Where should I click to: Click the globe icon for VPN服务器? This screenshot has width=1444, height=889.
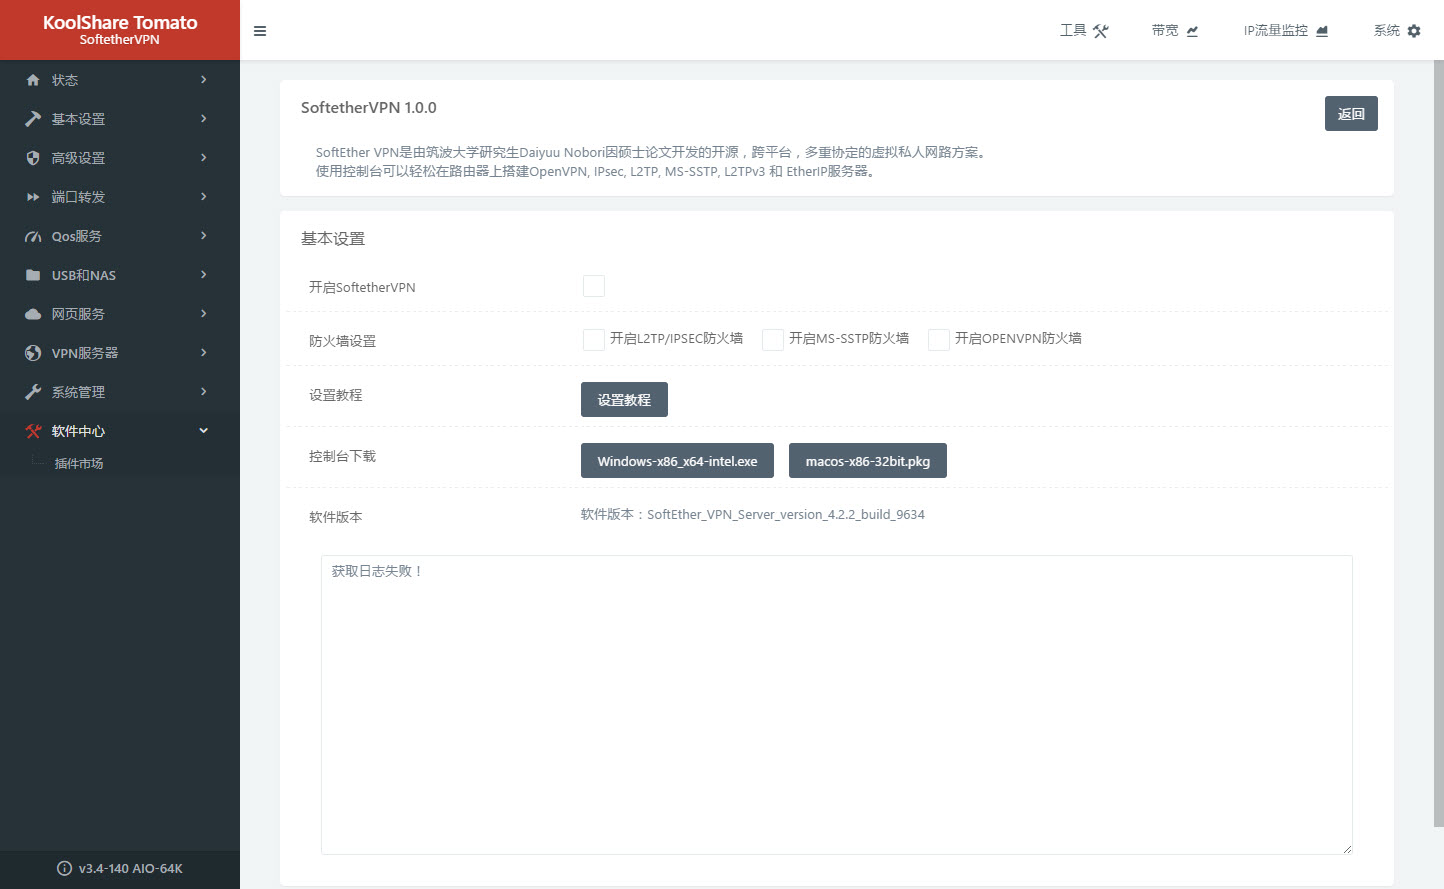pos(33,353)
